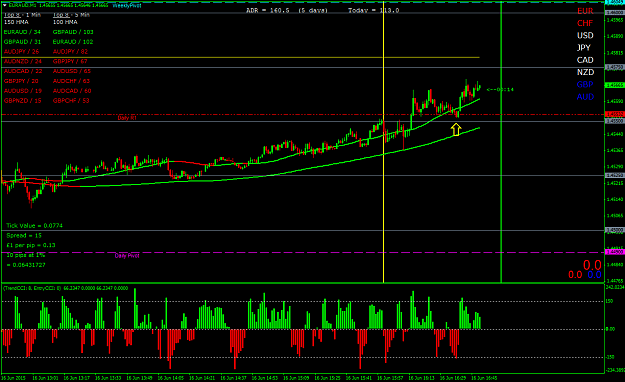625x382 pixels.
Task: Click the AUDUSD / 65 row
Action: [72, 71]
